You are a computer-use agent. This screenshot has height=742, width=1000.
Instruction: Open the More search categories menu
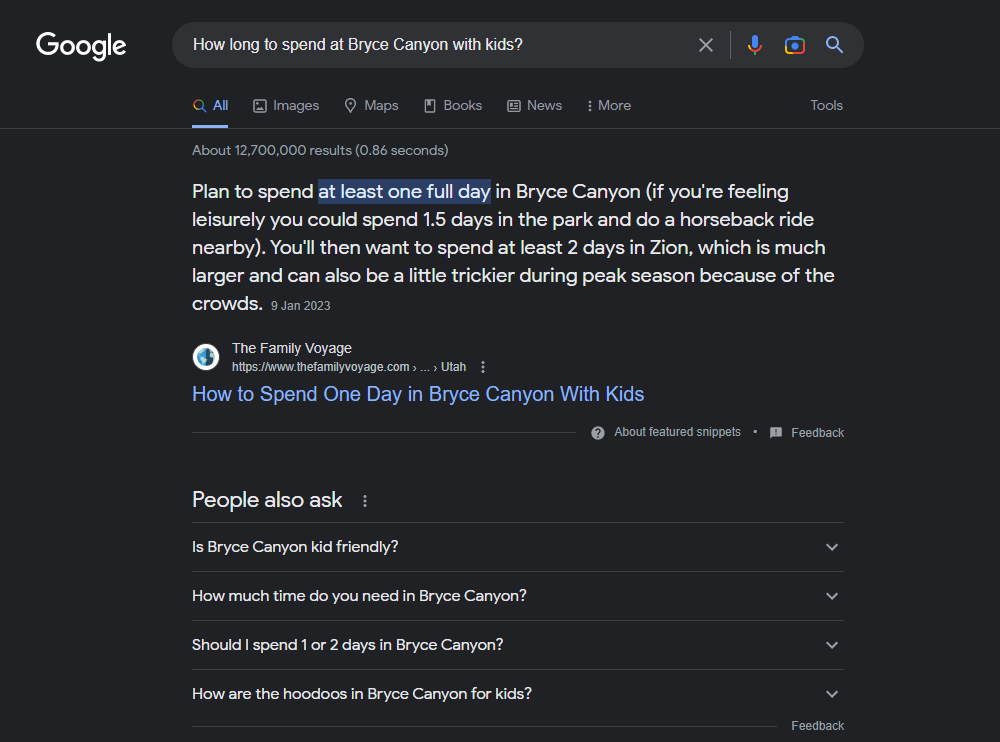click(609, 106)
